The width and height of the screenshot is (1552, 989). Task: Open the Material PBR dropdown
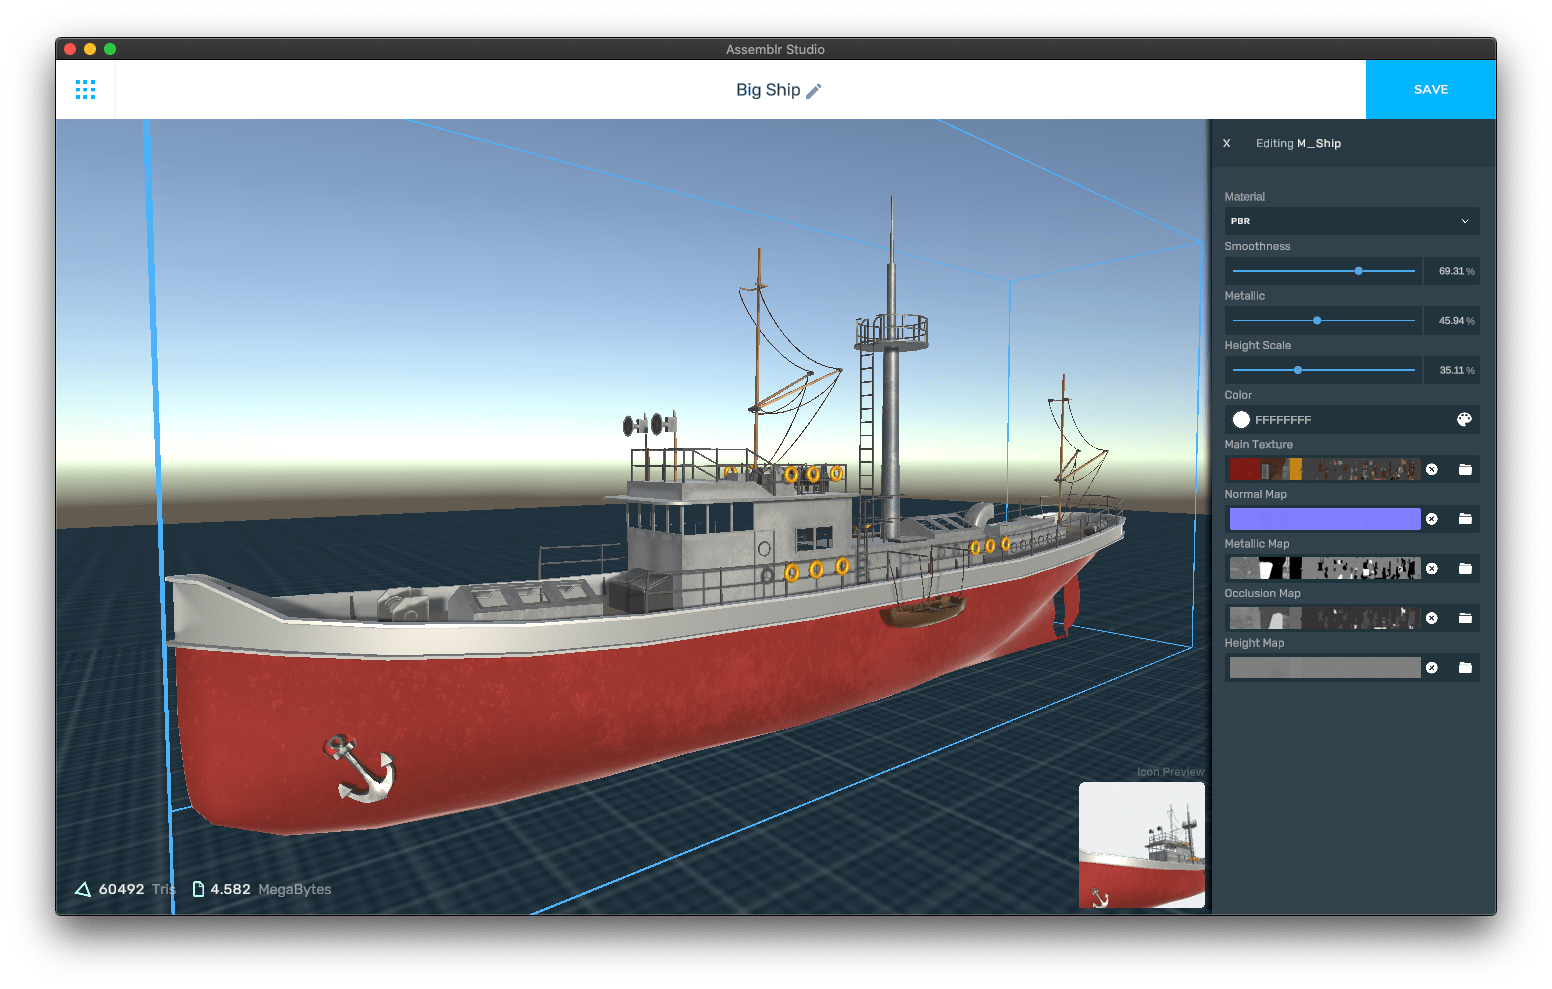(1352, 221)
